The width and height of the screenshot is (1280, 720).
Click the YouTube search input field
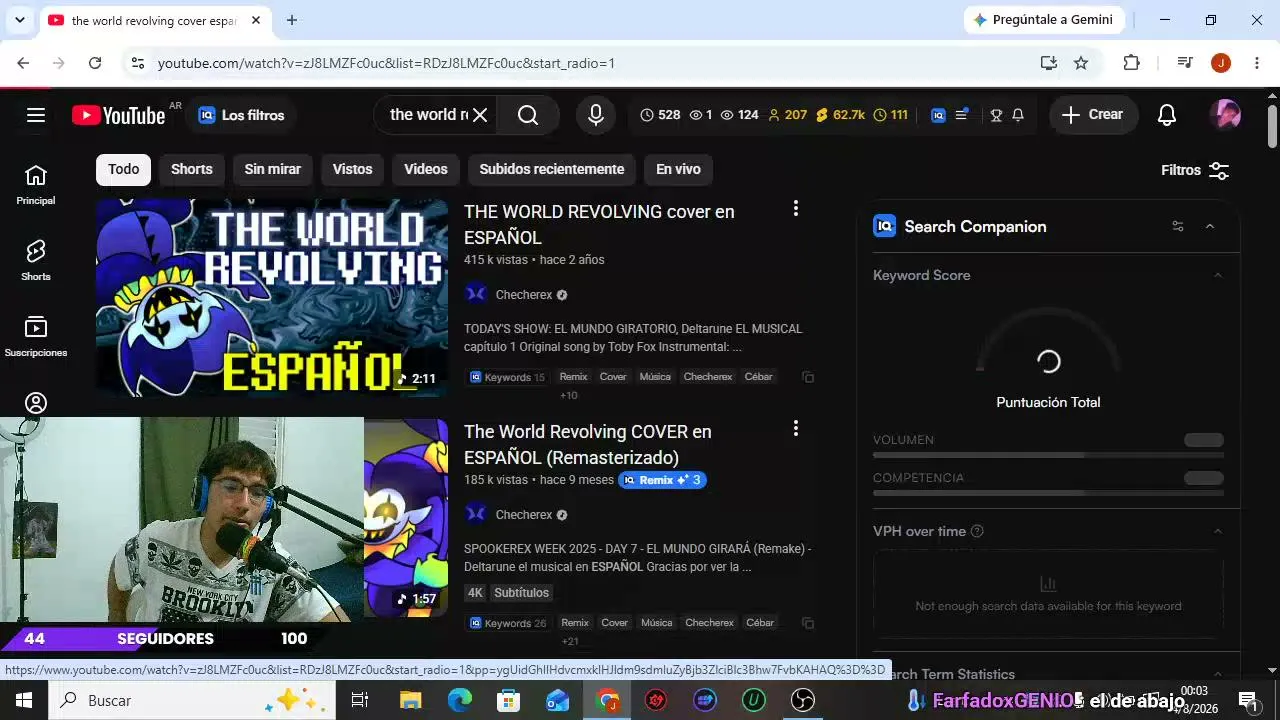[x=428, y=115]
